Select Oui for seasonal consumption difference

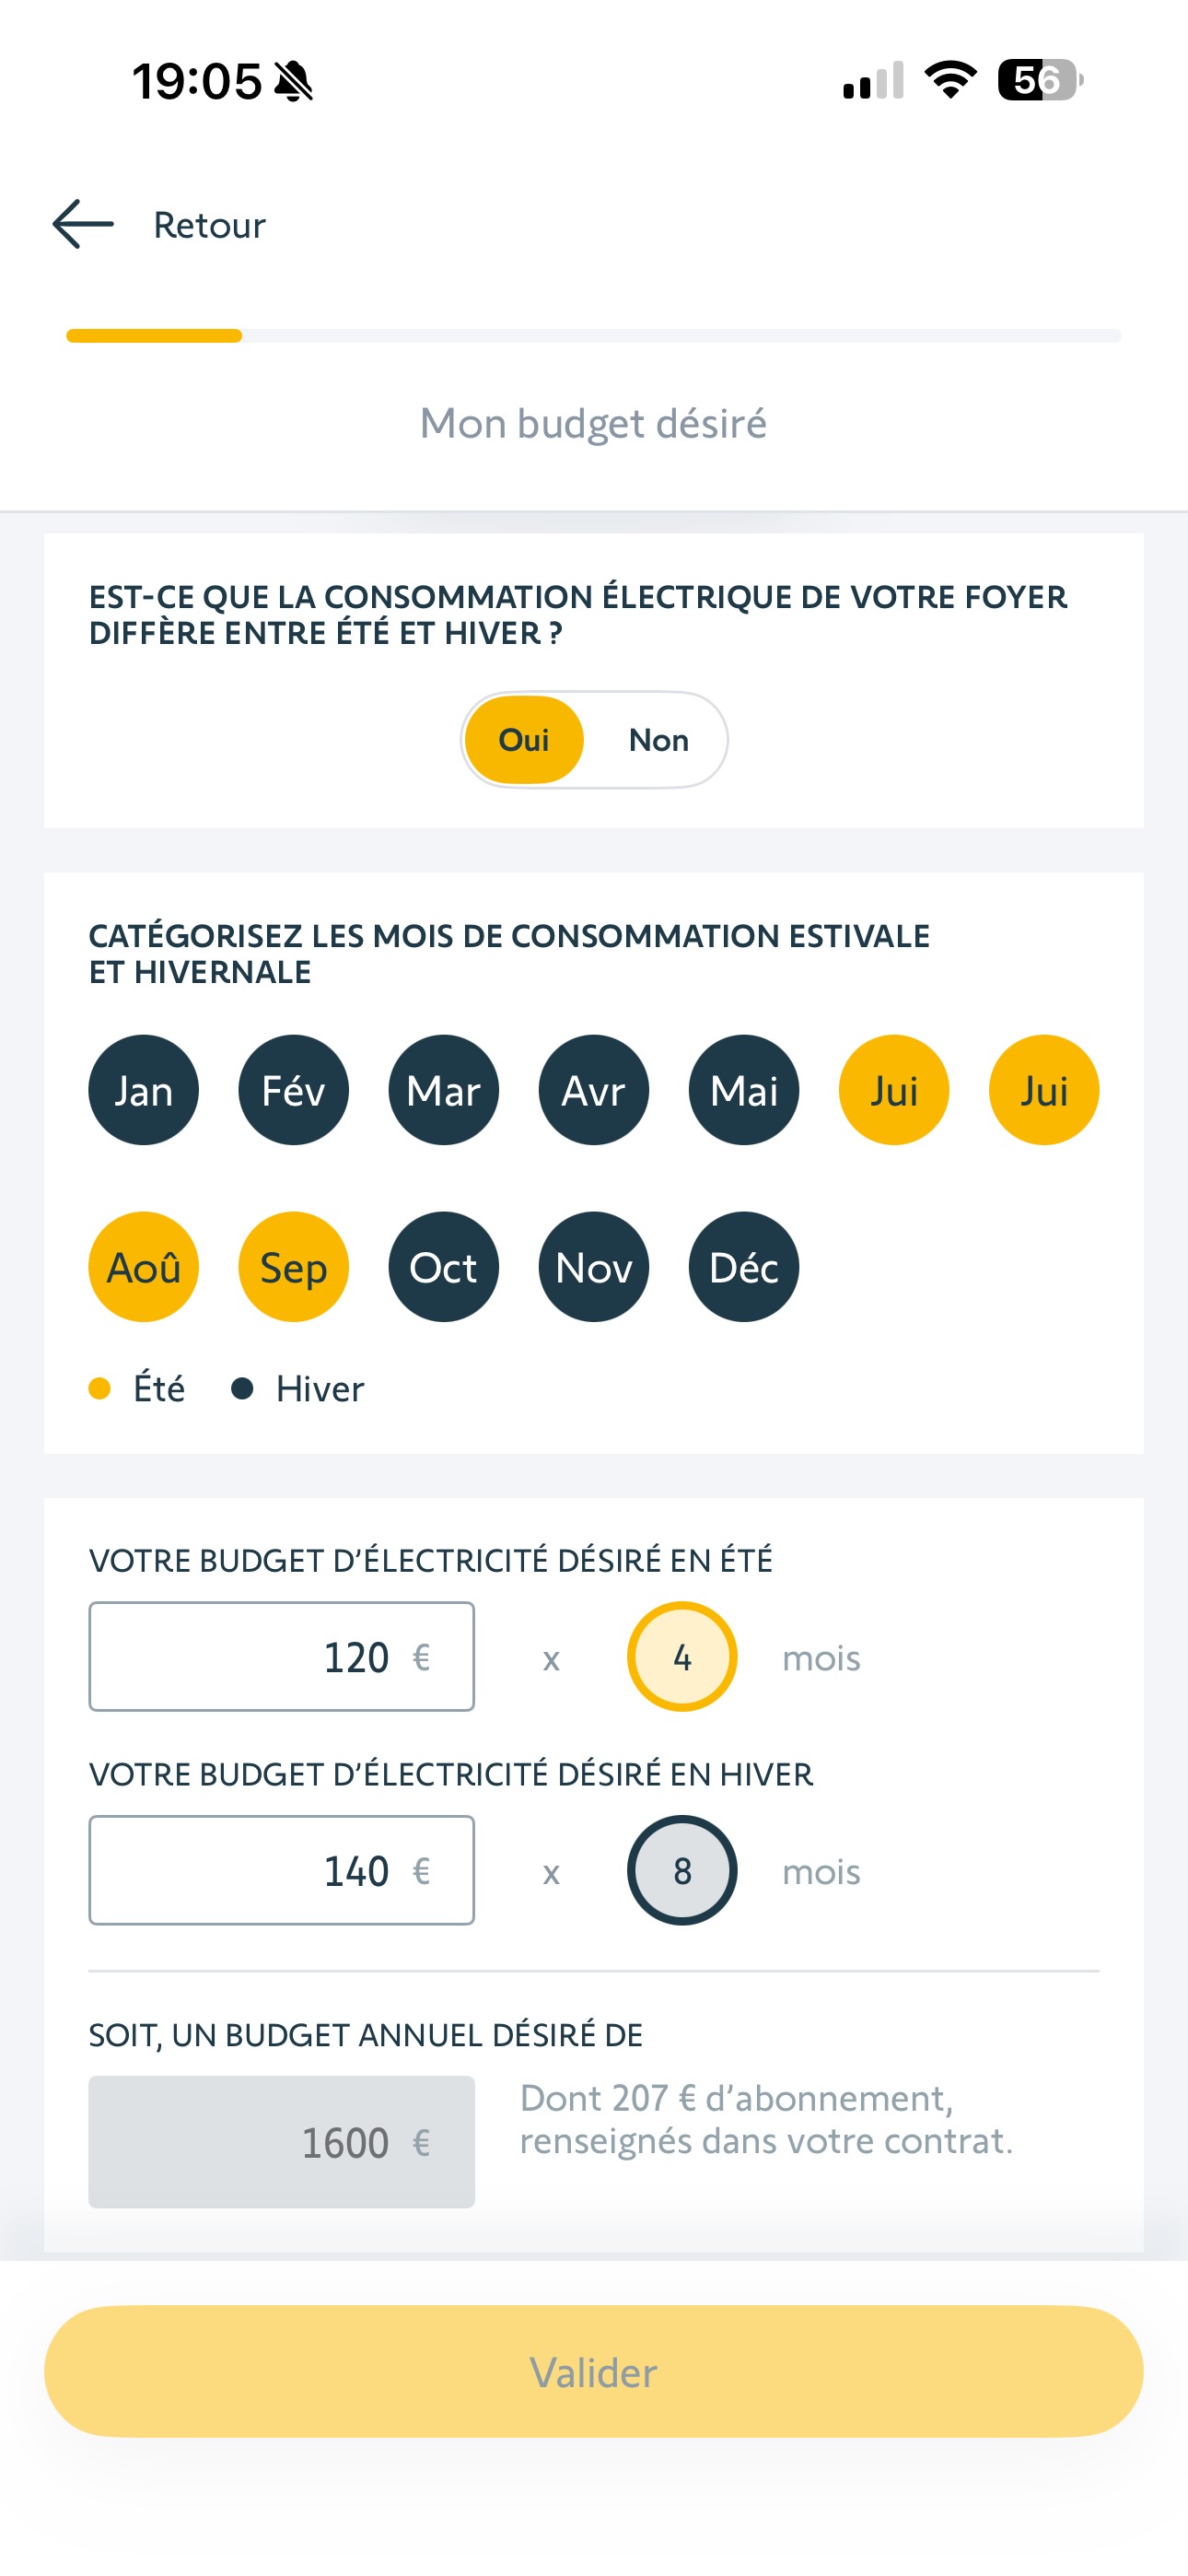tap(524, 740)
